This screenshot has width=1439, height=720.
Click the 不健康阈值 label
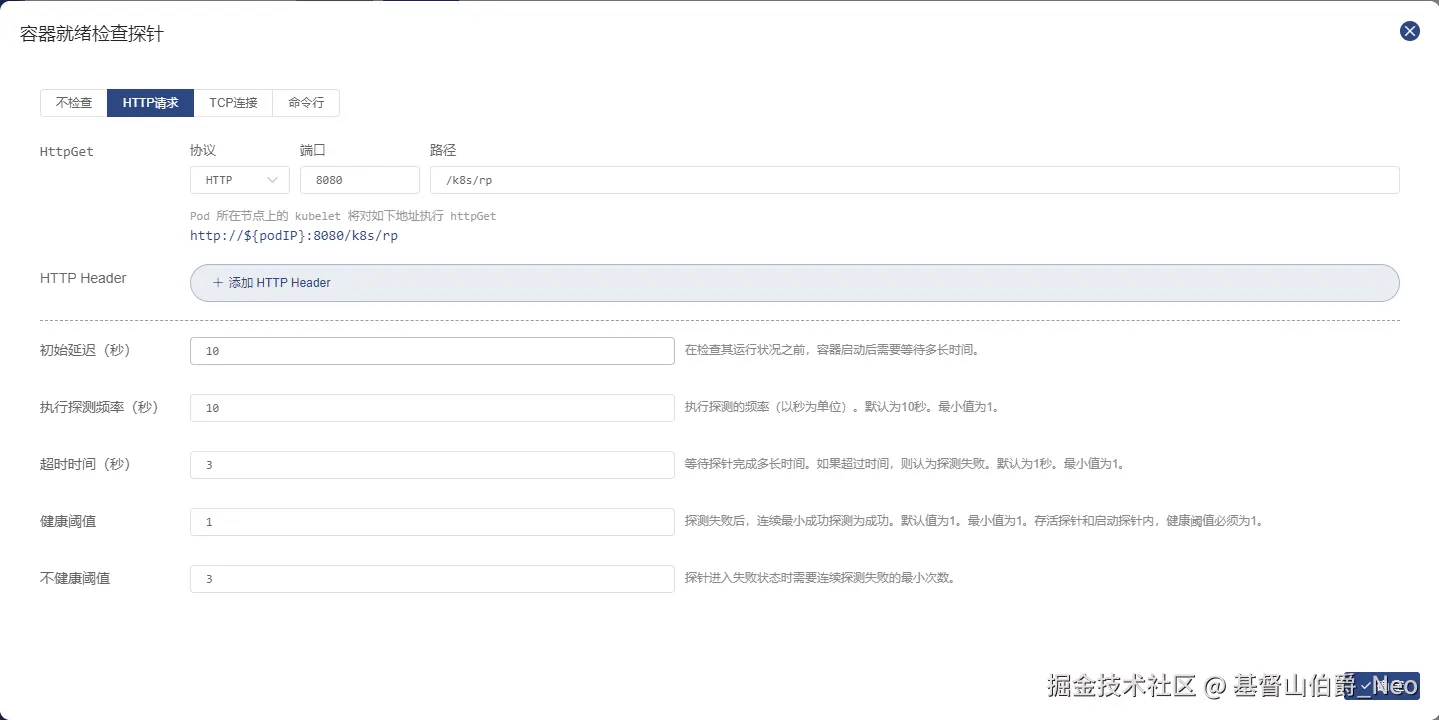tap(75, 578)
